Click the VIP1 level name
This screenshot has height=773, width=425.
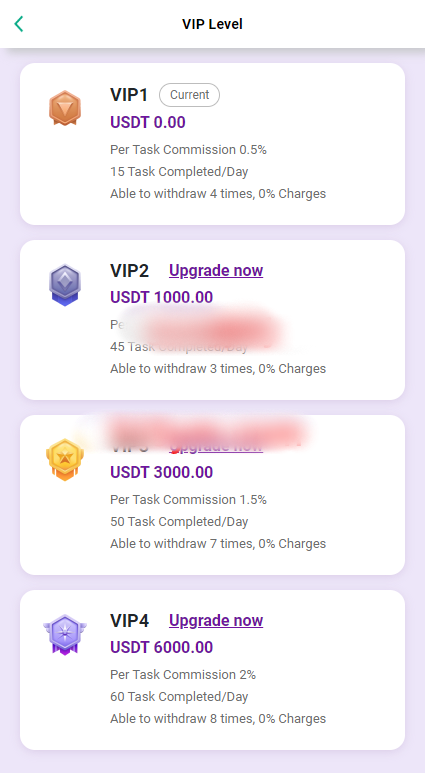(x=129, y=95)
